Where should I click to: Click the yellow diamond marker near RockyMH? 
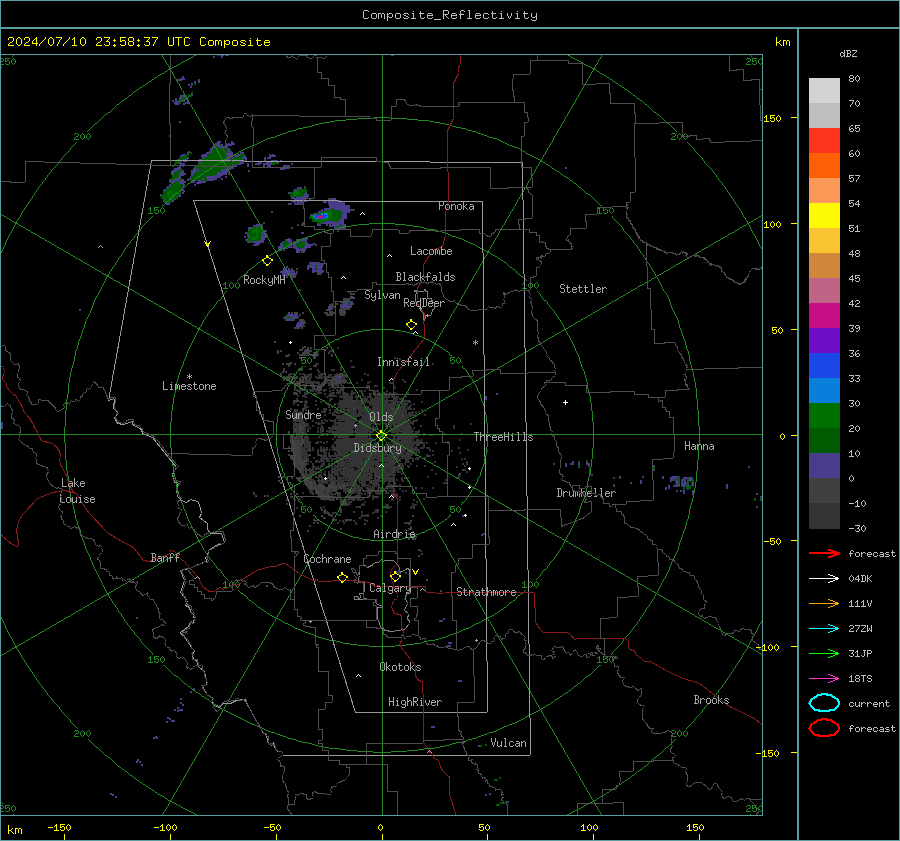tap(267, 261)
